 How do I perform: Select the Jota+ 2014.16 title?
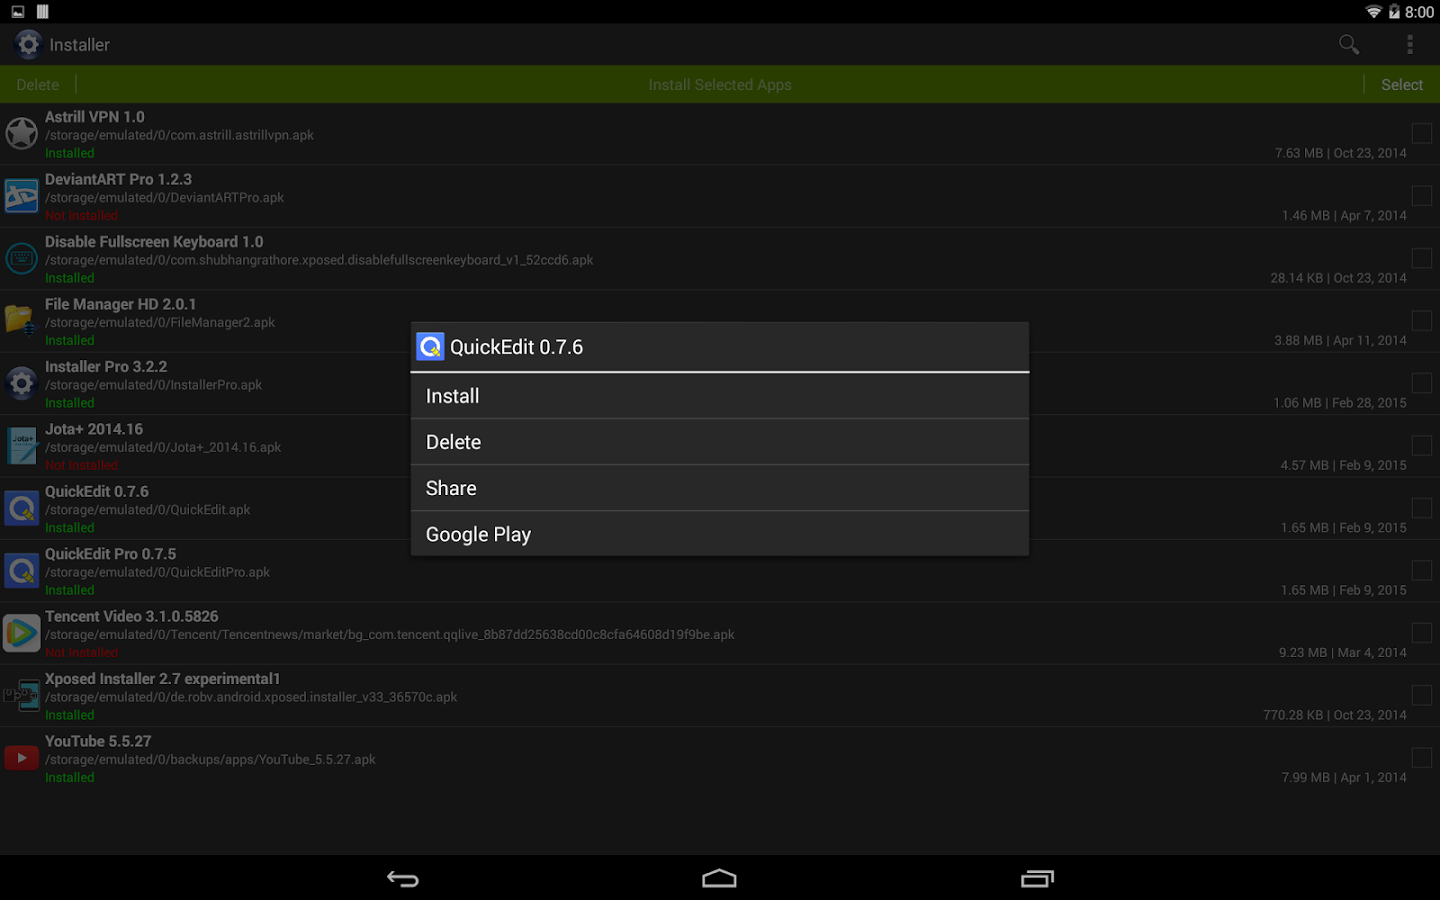click(x=94, y=429)
